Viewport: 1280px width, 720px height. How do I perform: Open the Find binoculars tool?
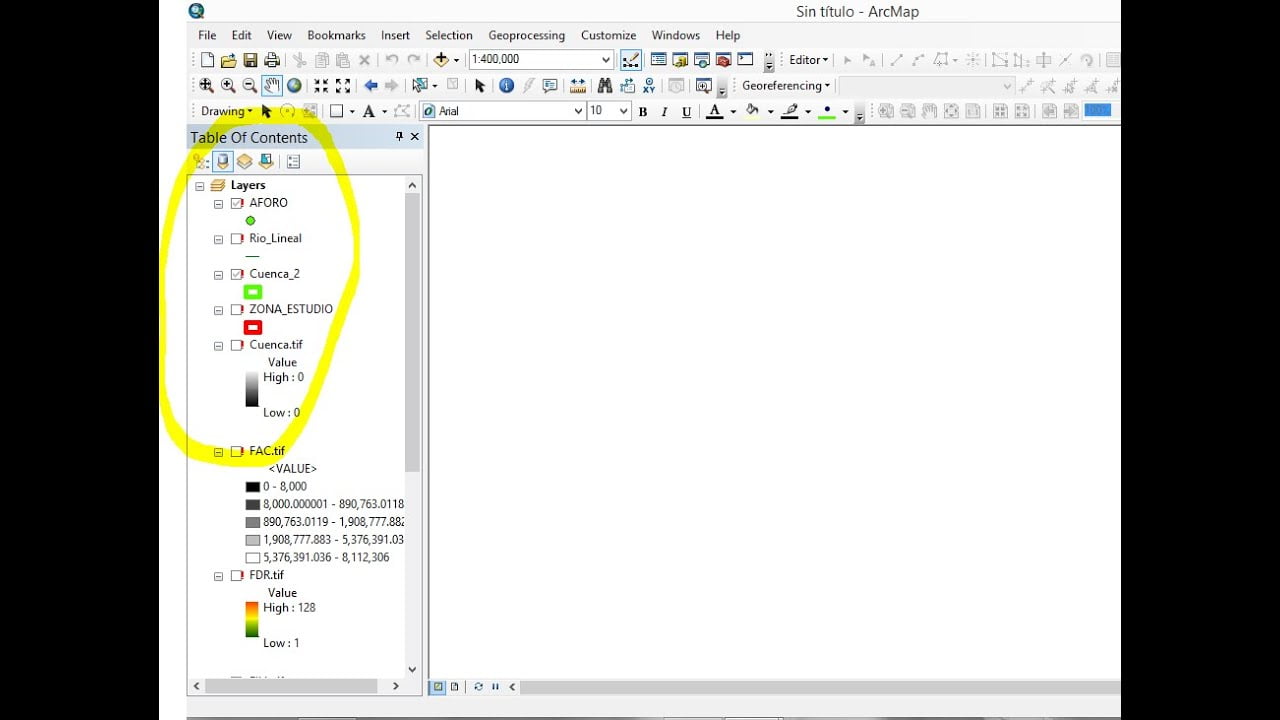[605, 86]
